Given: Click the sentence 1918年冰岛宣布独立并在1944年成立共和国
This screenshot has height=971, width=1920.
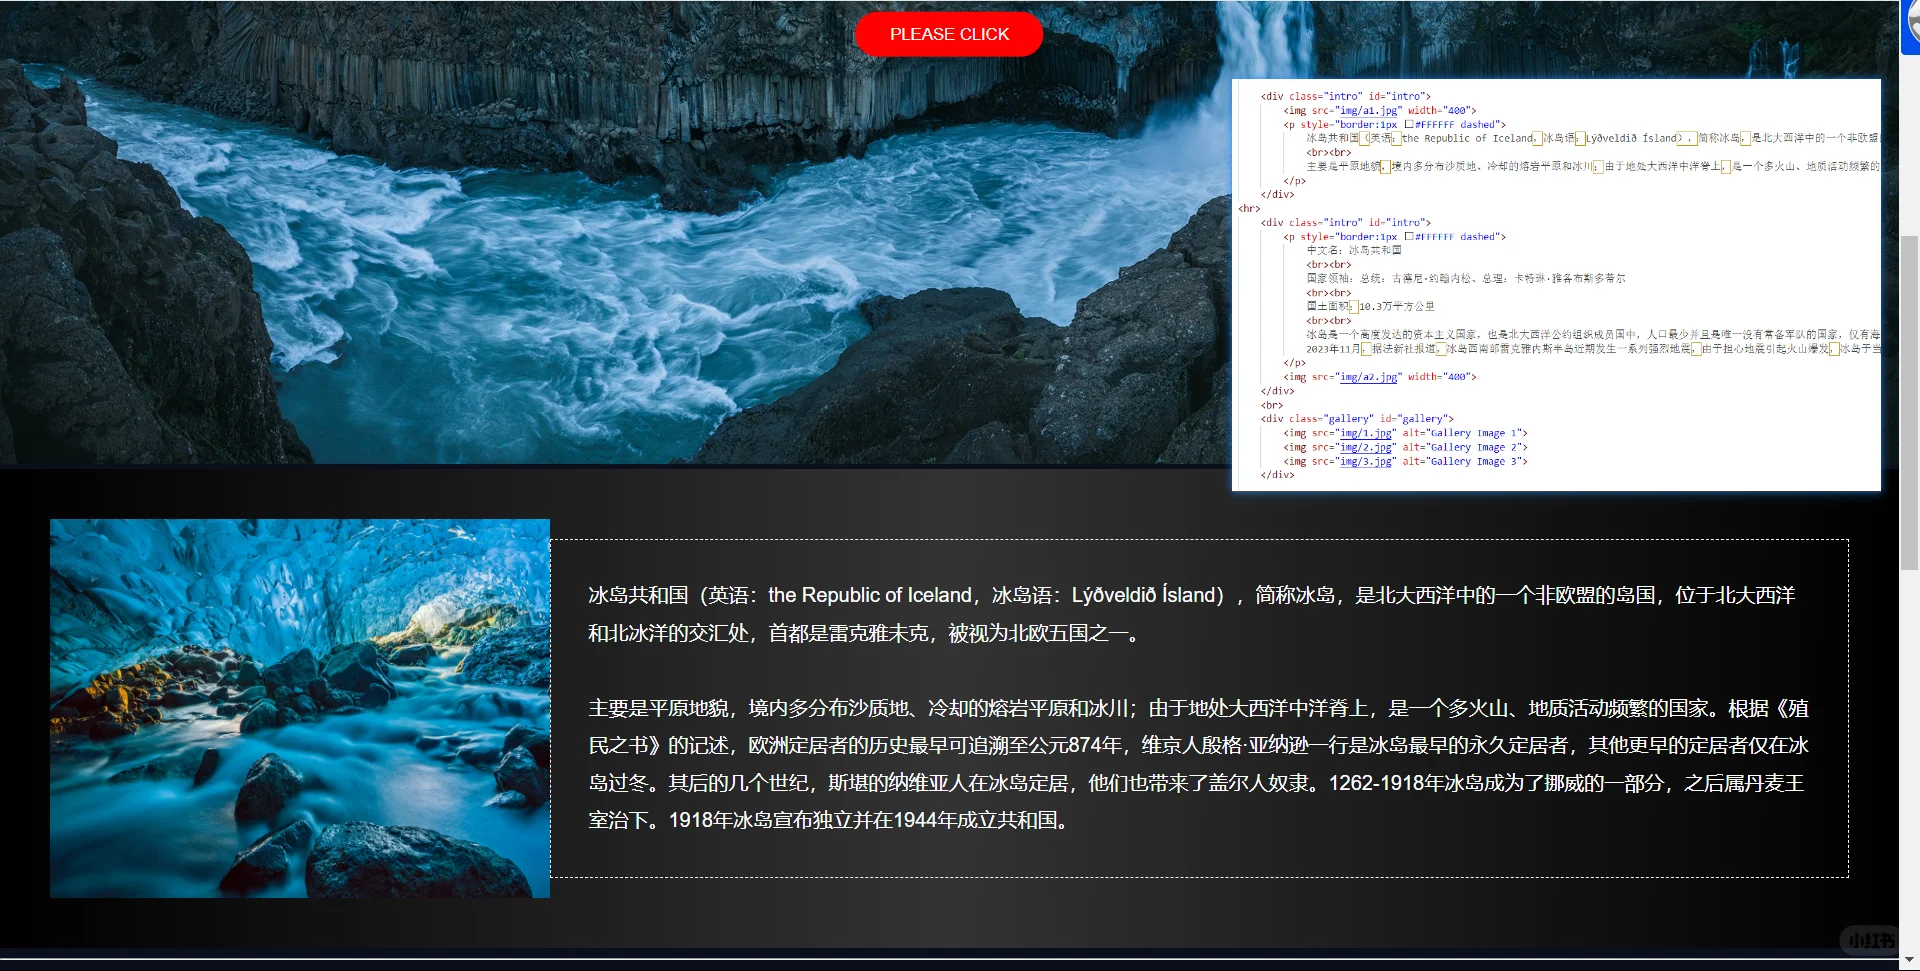Looking at the screenshot, I should 863,820.
